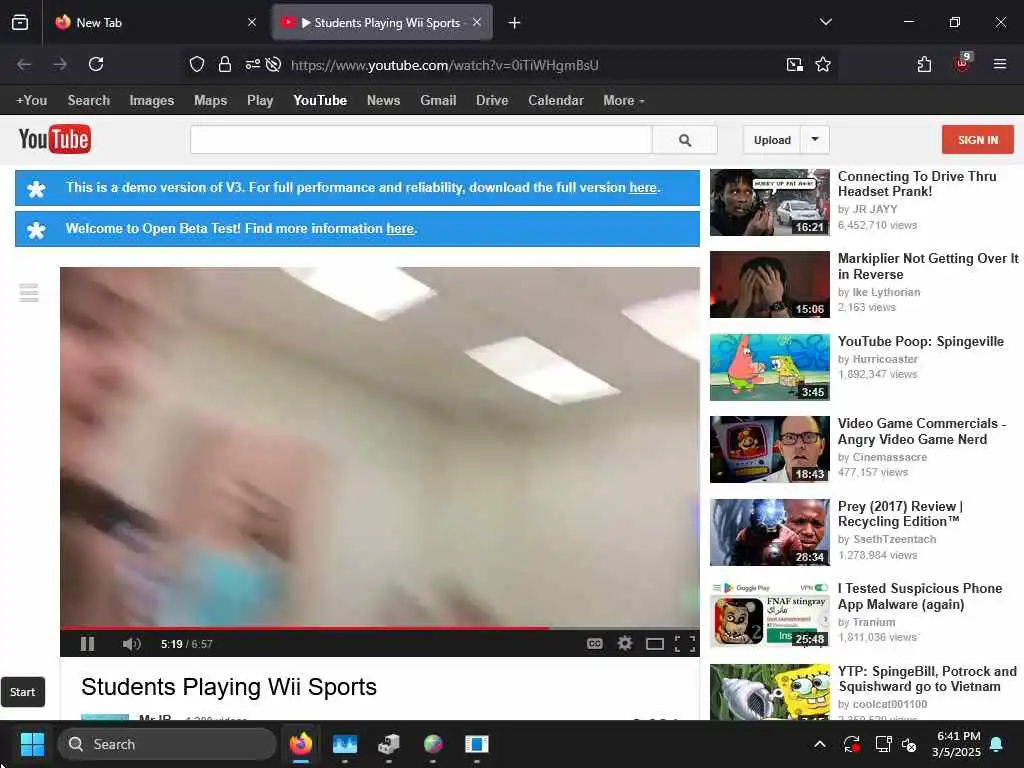Show site security padlock info
Screen dimensions: 1024x768
click(225, 64)
